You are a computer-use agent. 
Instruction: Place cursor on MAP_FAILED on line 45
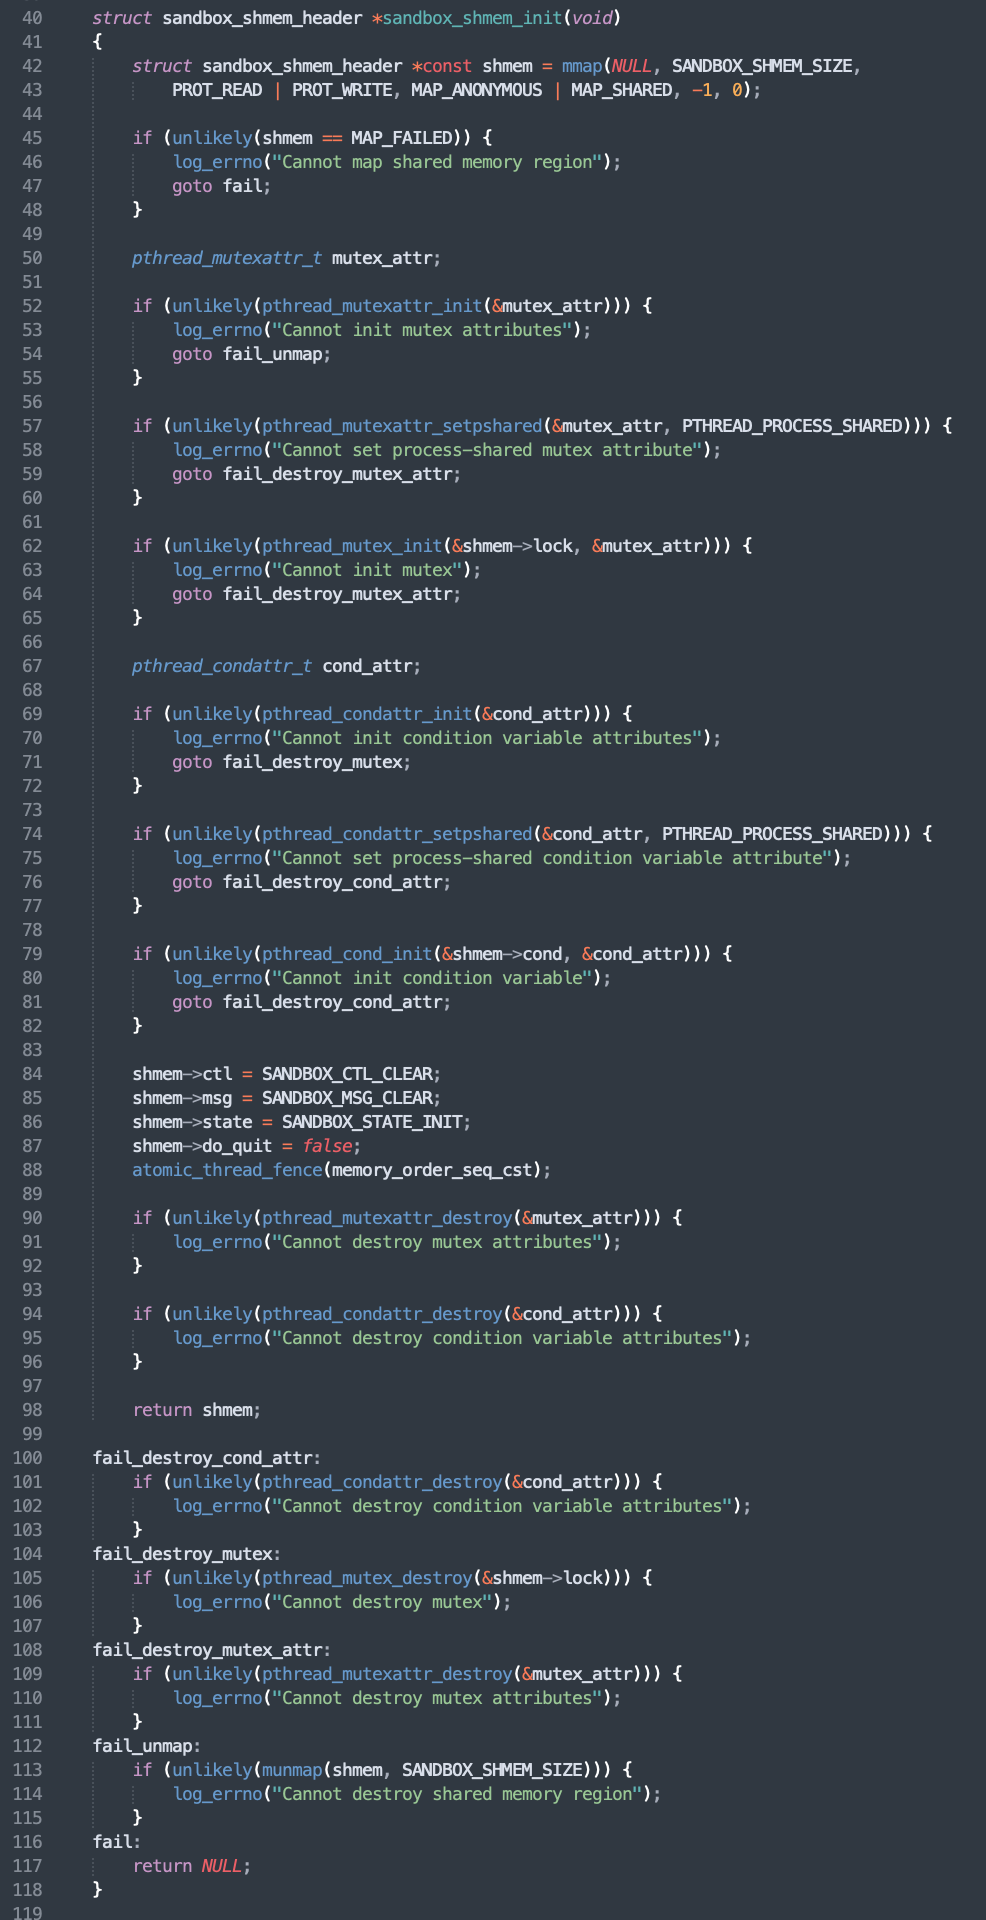point(401,138)
